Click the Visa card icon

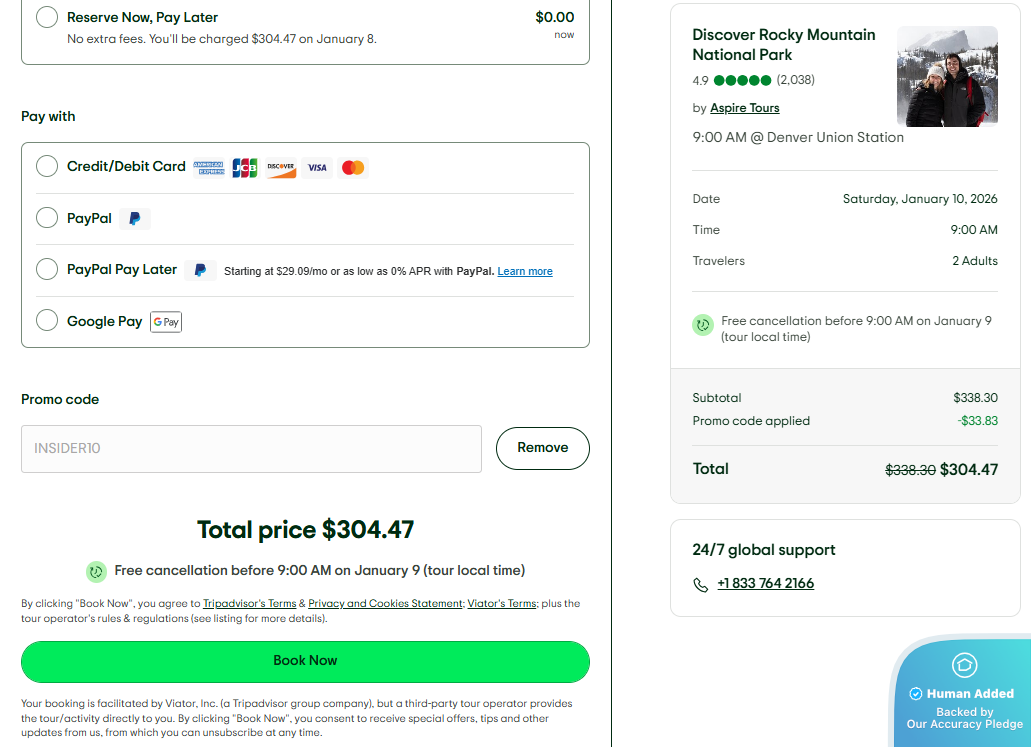pos(317,168)
